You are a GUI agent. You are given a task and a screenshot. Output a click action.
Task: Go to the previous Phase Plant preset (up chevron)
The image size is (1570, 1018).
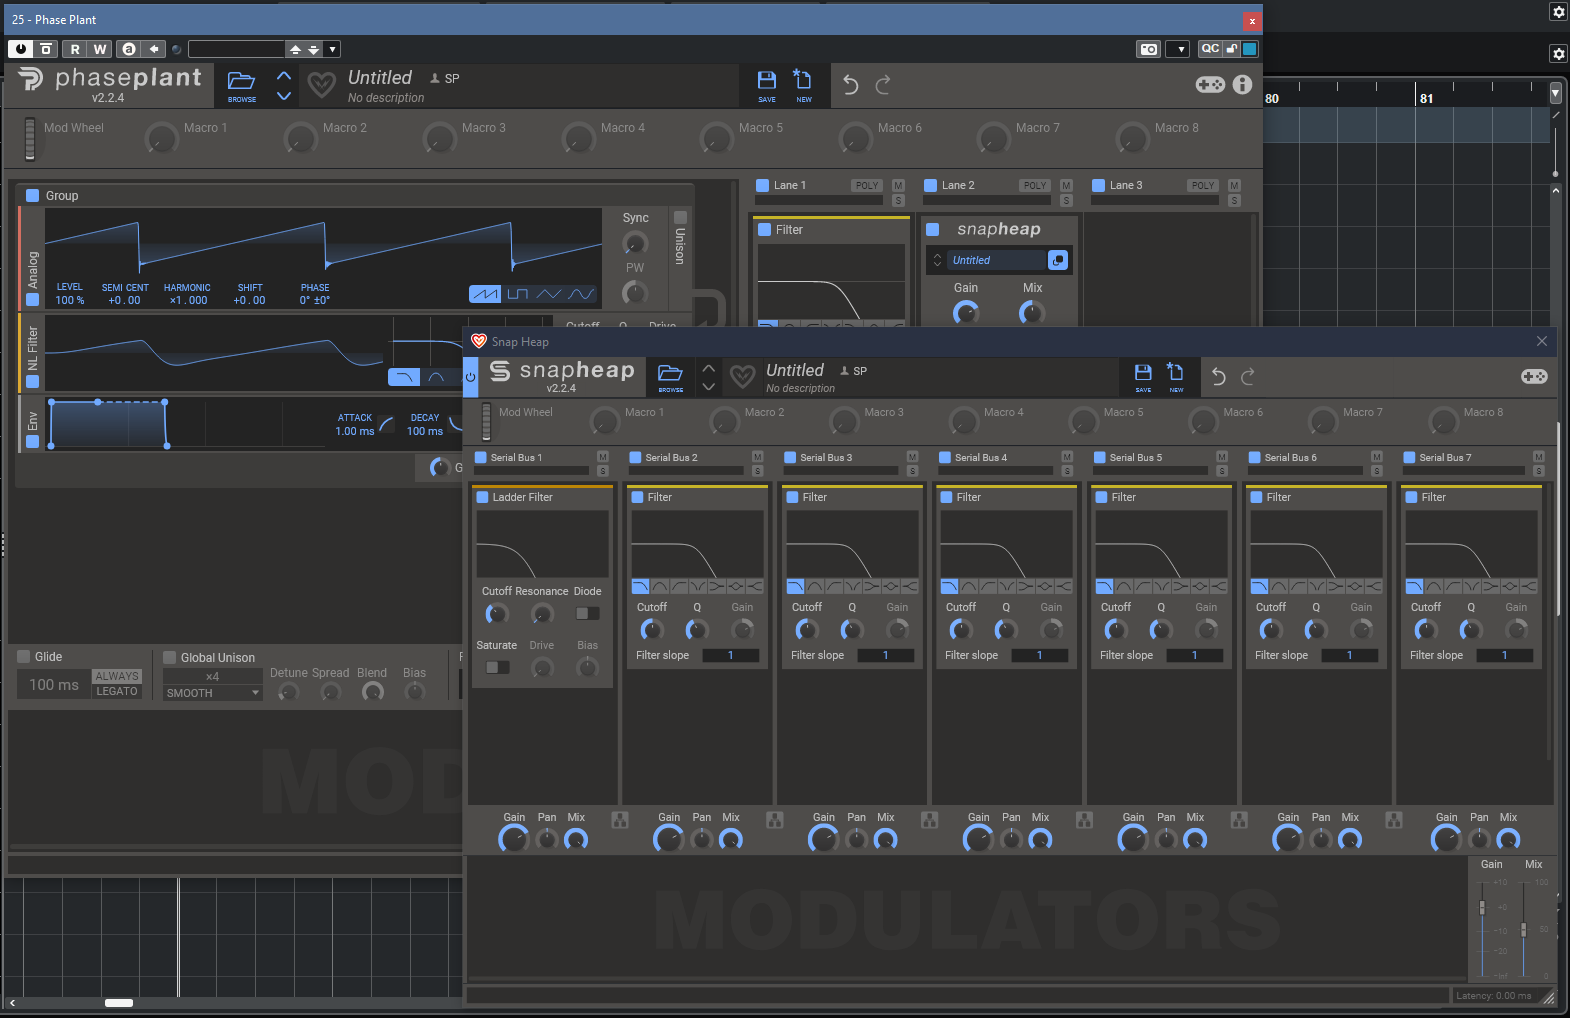(x=284, y=75)
